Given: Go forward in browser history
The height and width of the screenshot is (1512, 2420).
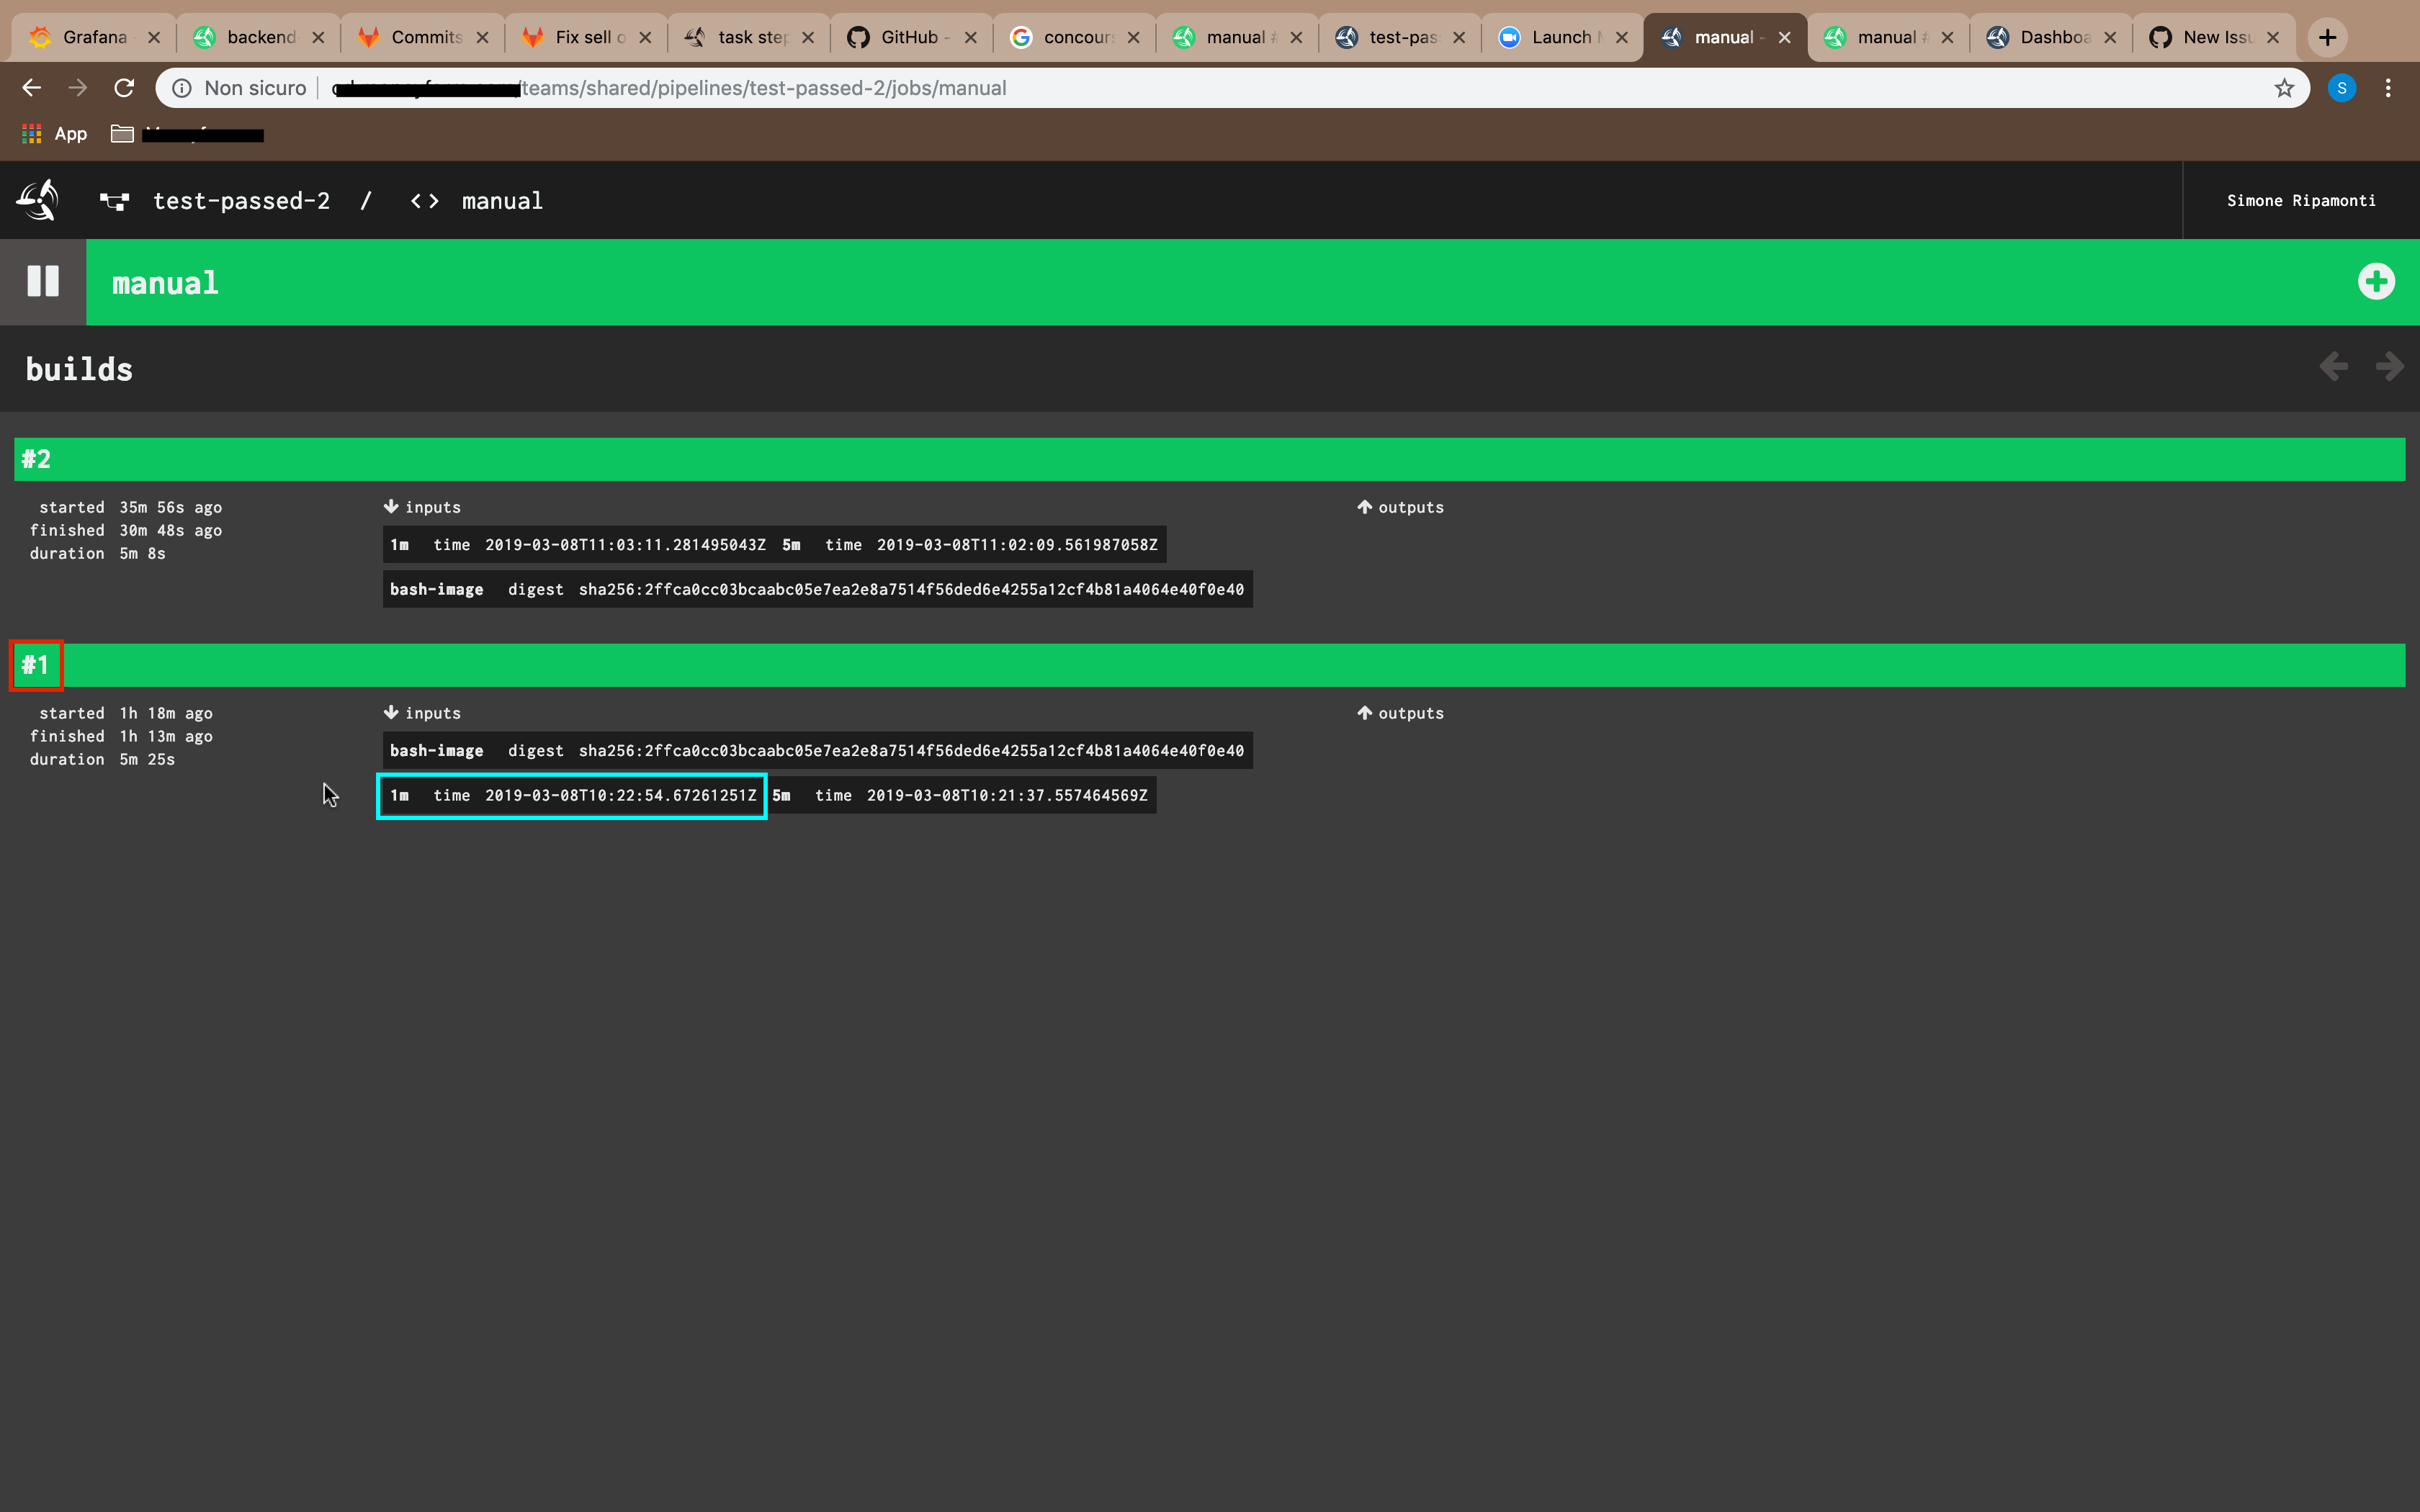Looking at the screenshot, I should pos(78,88).
